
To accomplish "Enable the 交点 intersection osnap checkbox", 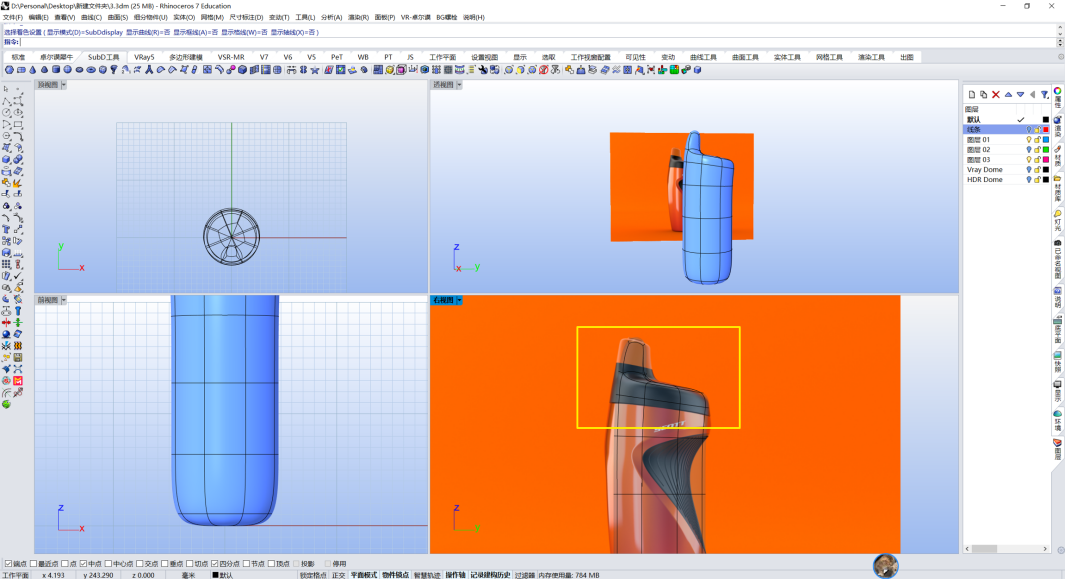I will pos(140,564).
